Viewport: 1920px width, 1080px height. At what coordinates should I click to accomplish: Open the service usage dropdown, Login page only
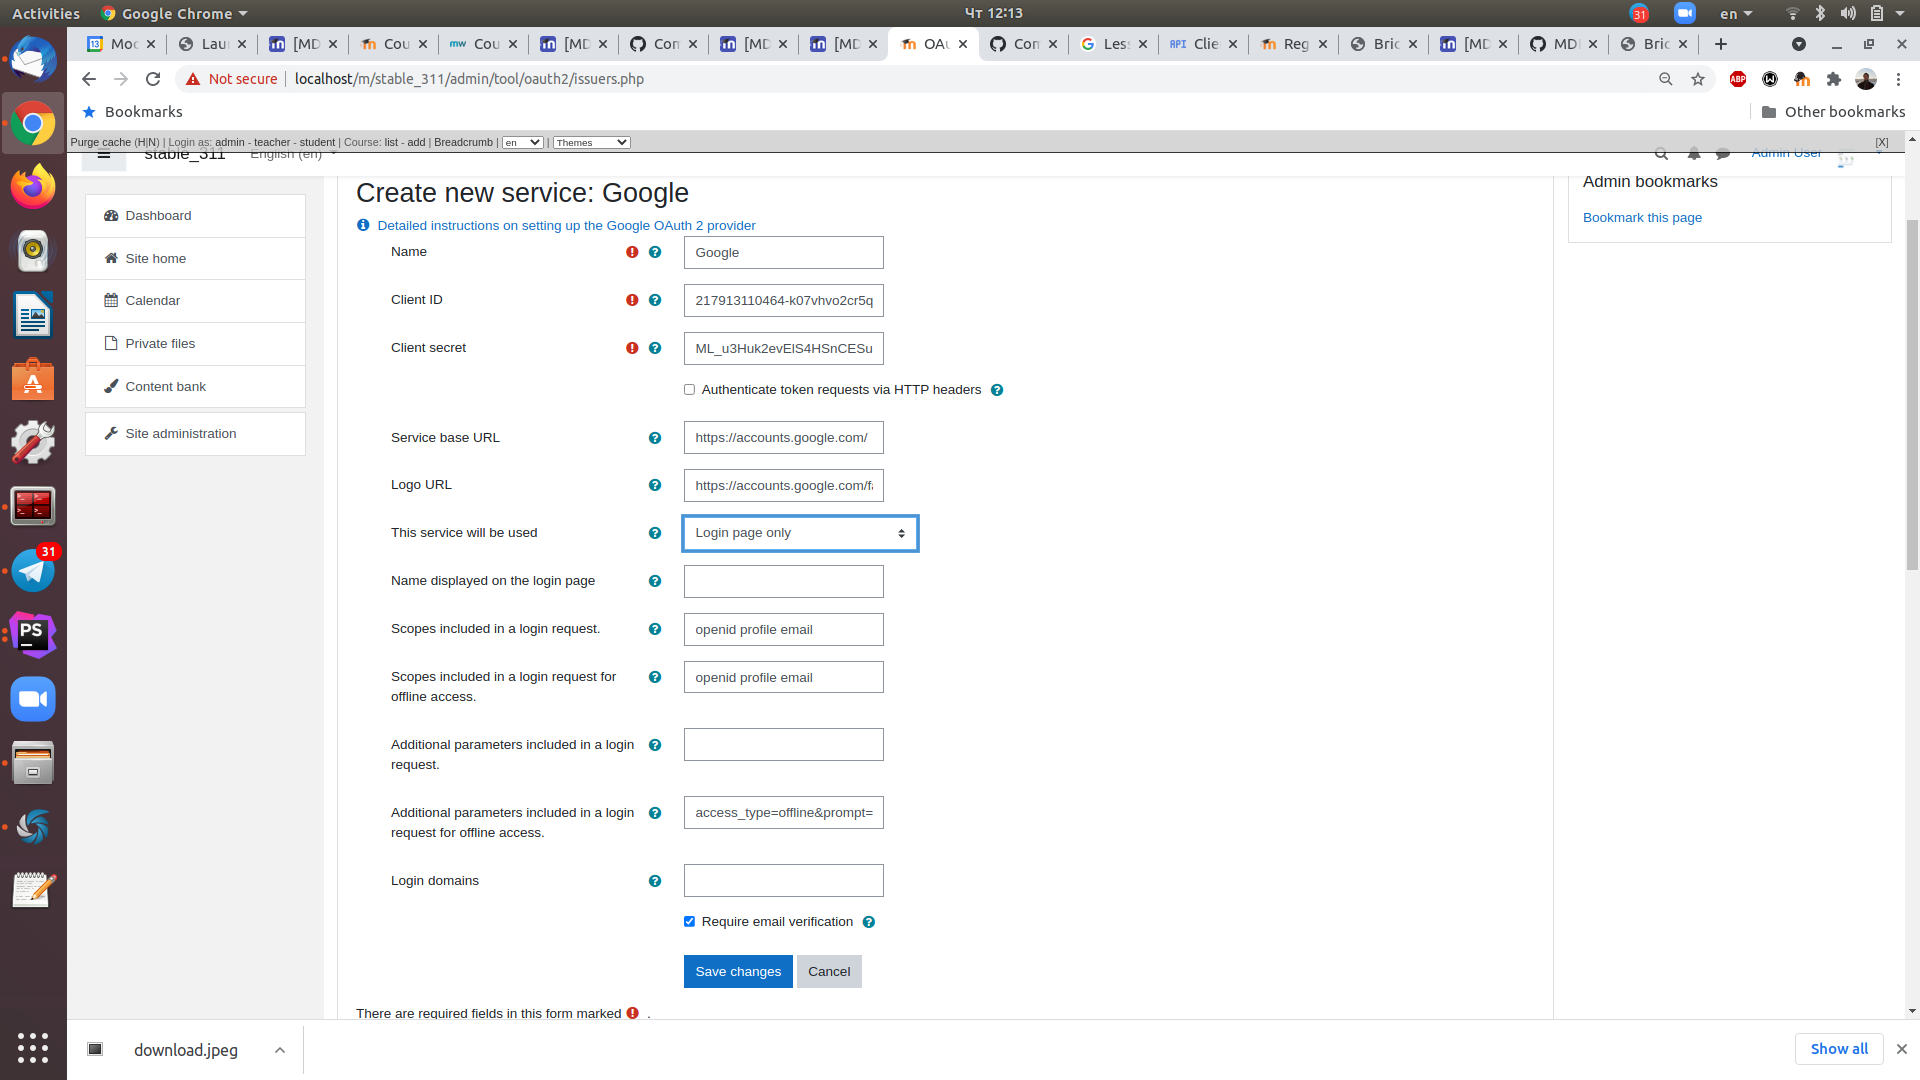(x=800, y=533)
